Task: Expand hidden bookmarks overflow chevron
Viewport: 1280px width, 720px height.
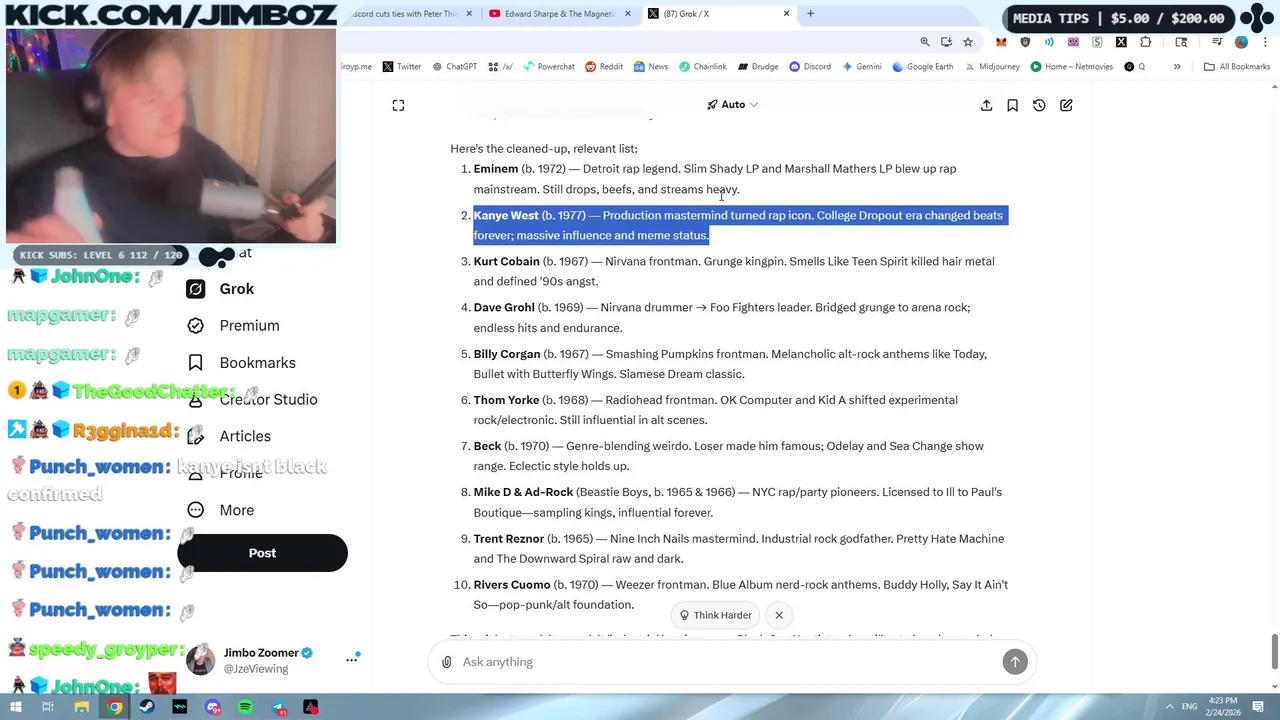Action: [1177, 67]
